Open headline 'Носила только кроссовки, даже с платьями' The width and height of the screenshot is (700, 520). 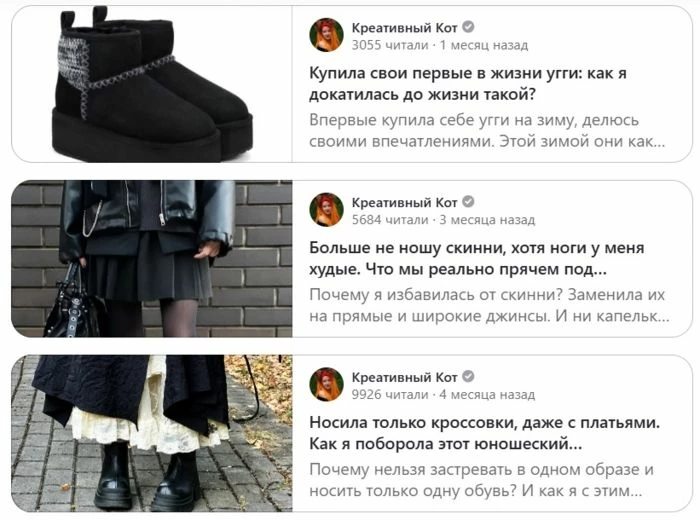coord(484,433)
